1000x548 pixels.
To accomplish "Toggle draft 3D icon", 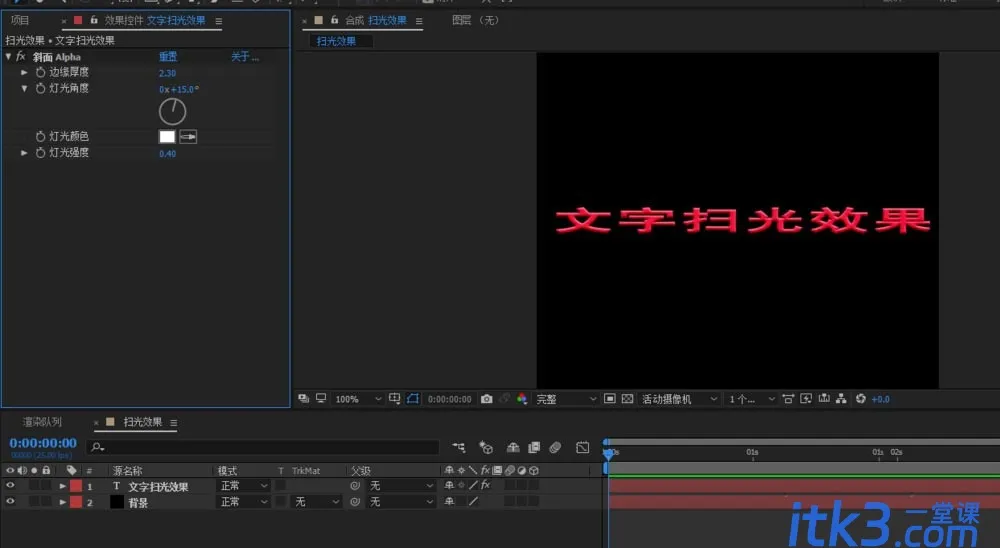I will coord(486,448).
